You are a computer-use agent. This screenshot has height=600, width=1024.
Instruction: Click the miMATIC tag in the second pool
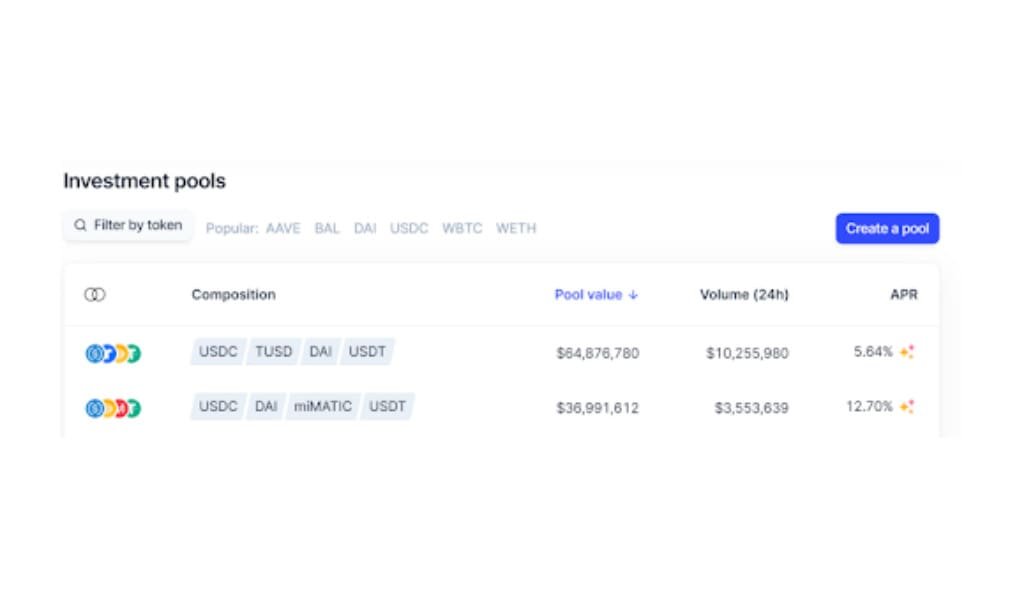click(322, 407)
